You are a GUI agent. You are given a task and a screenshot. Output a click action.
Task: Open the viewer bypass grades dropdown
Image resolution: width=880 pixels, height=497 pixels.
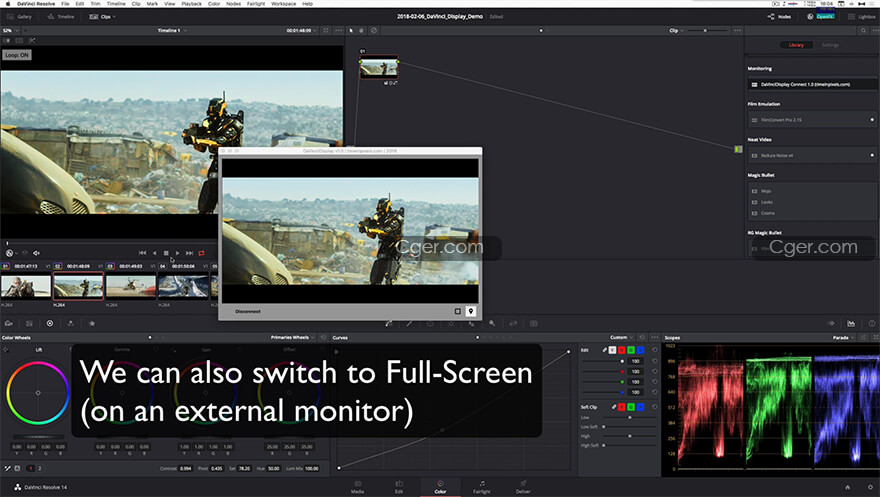pos(11,253)
